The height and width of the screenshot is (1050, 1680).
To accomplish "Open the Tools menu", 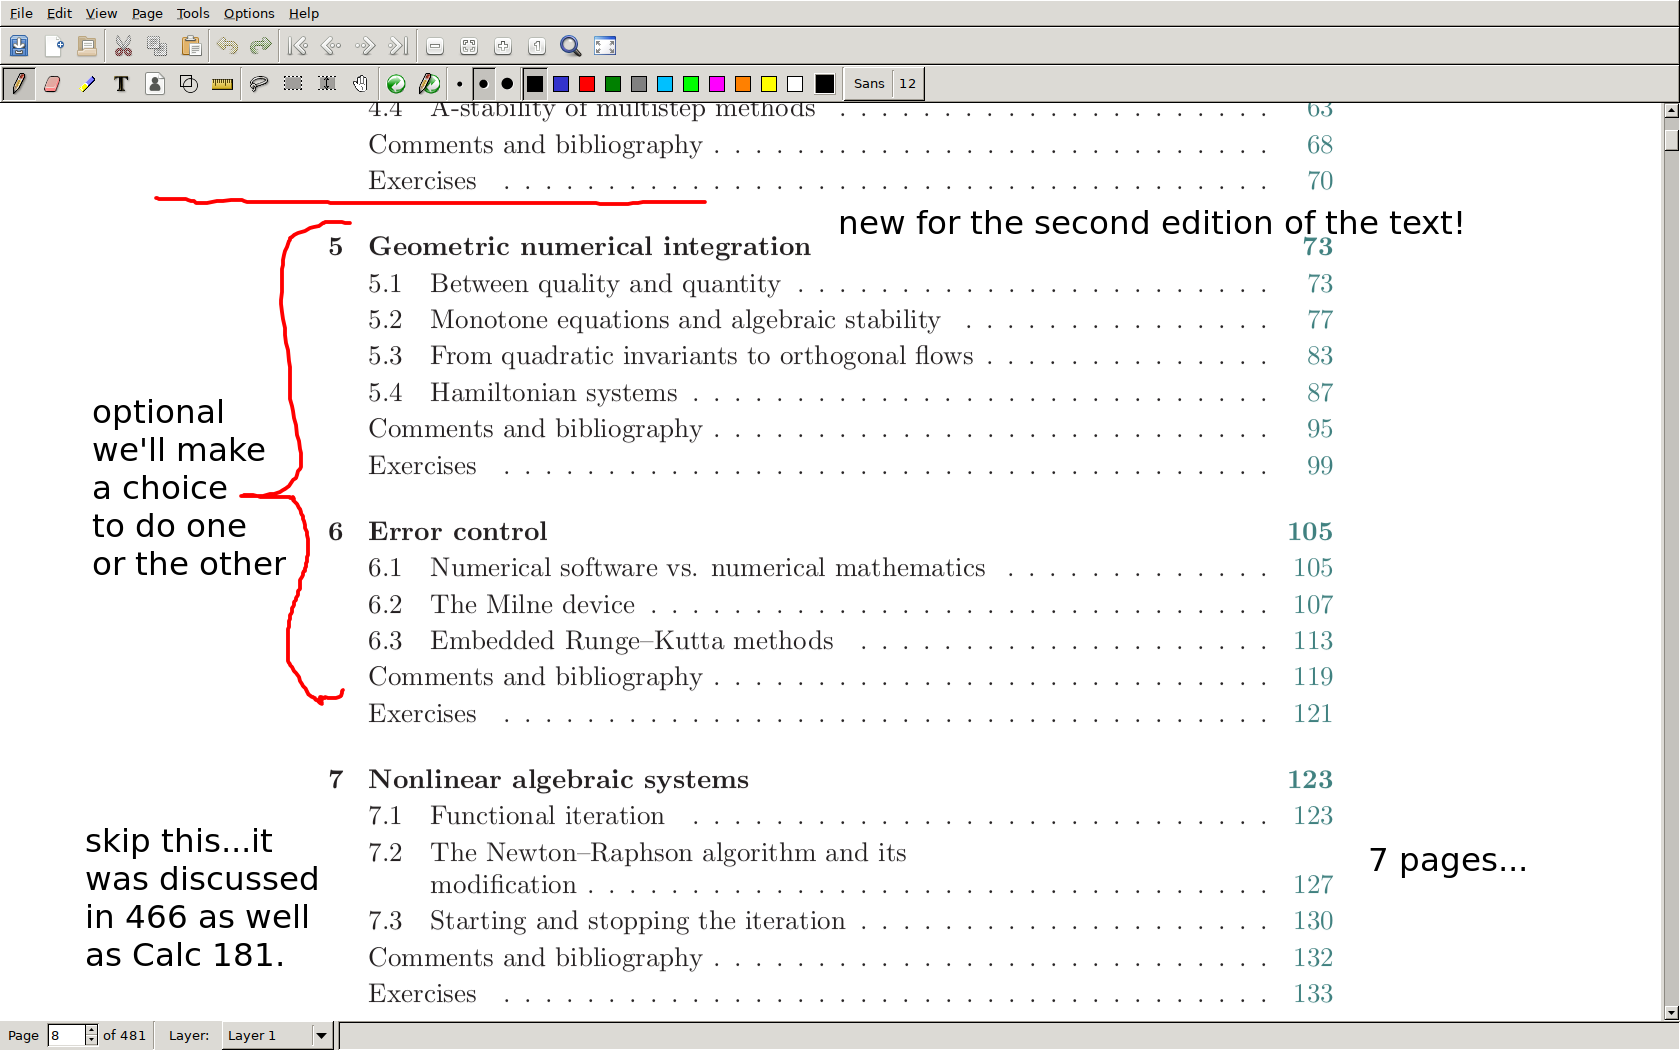I will point(192,13).
